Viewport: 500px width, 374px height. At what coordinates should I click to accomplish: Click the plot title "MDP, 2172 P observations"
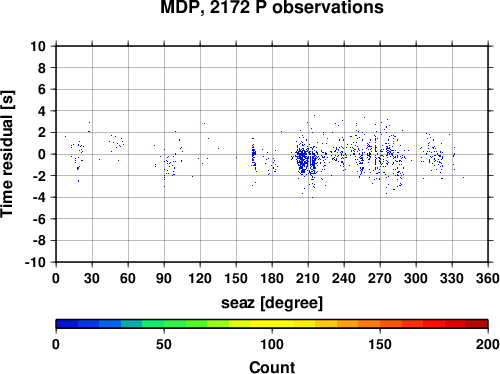click(272, 7)
